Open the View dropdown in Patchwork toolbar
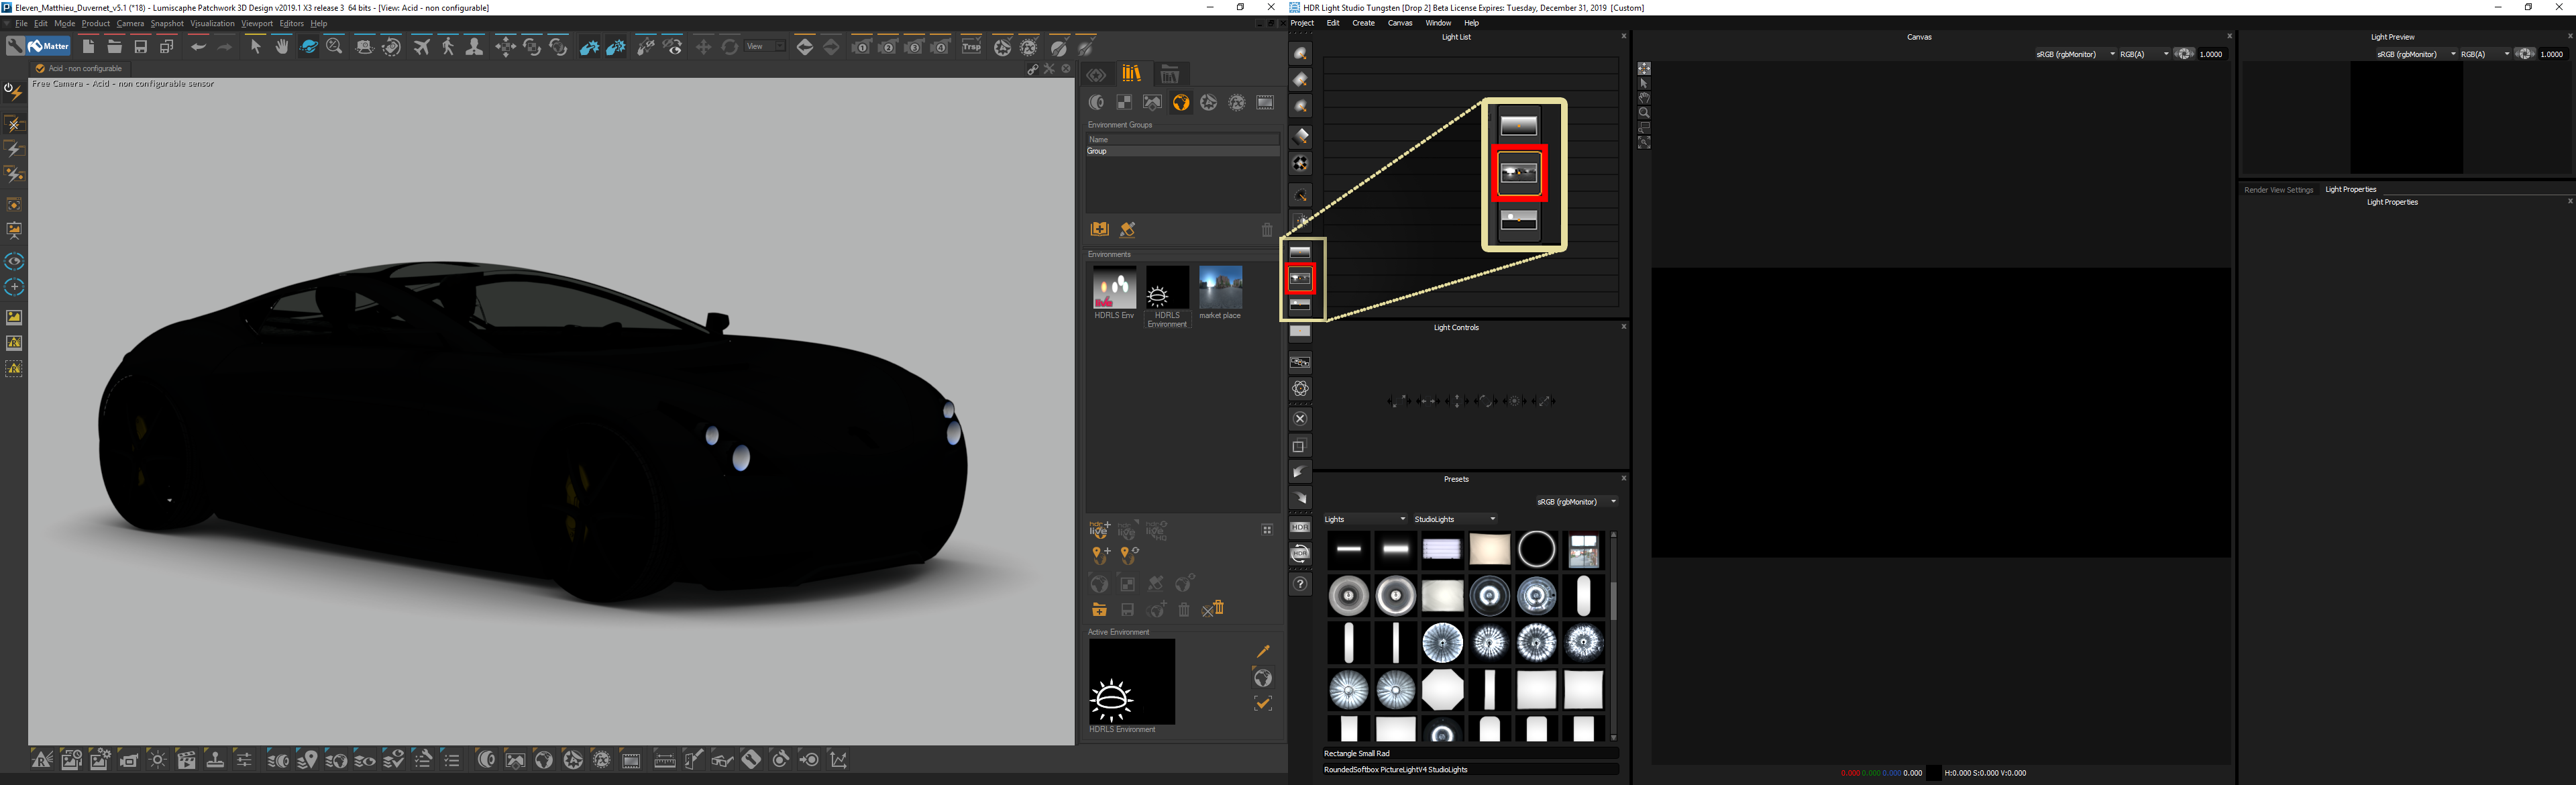Screen dimensions: 2576x785 point(766,46)
